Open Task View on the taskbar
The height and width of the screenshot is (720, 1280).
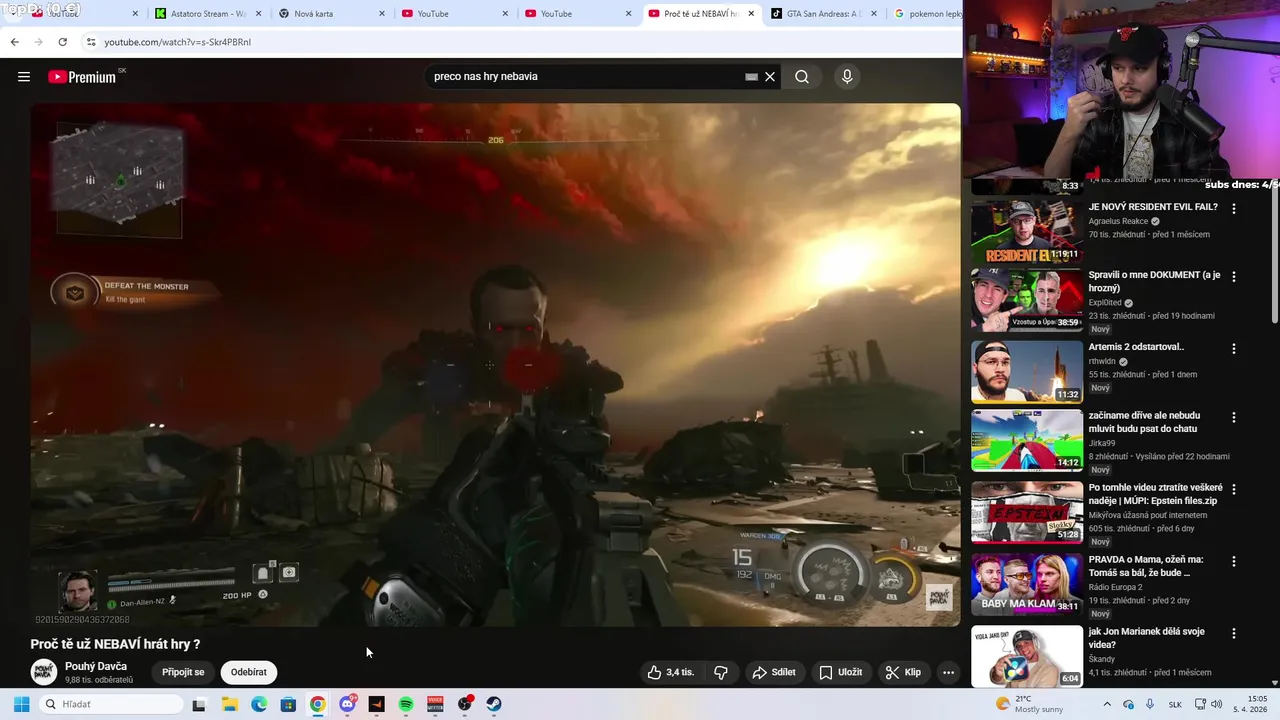click(199, 704)
